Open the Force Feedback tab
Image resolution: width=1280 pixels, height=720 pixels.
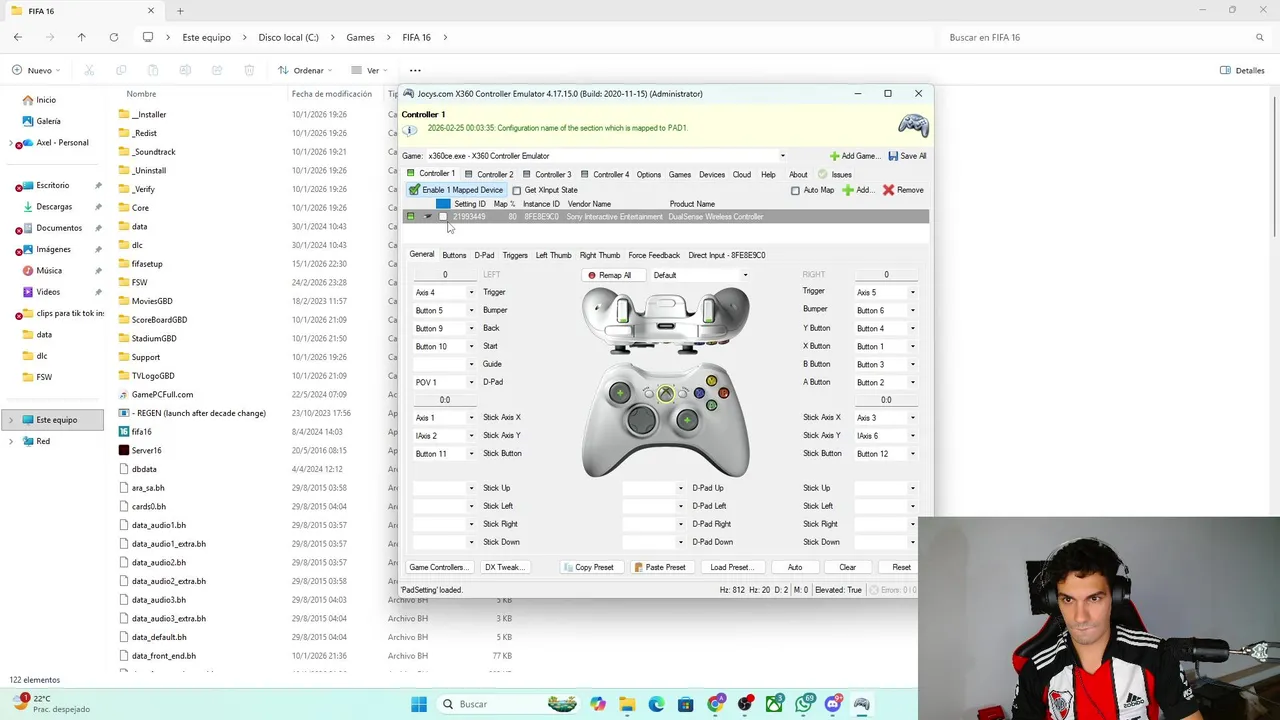654,255
